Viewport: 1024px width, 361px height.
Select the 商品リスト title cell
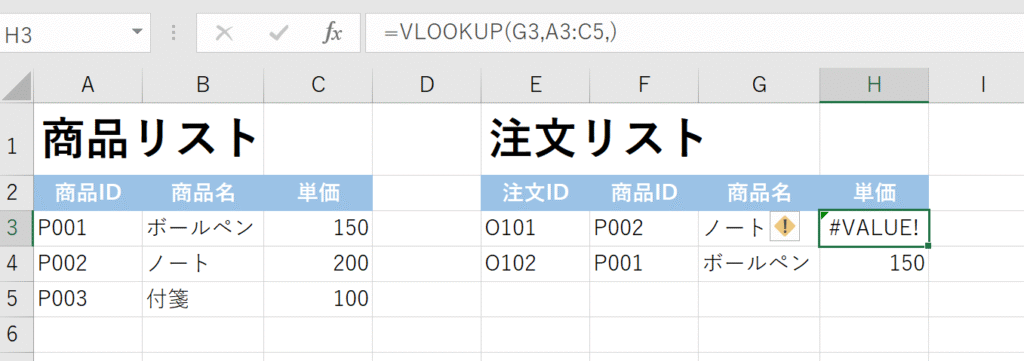(x=88, y=139)
